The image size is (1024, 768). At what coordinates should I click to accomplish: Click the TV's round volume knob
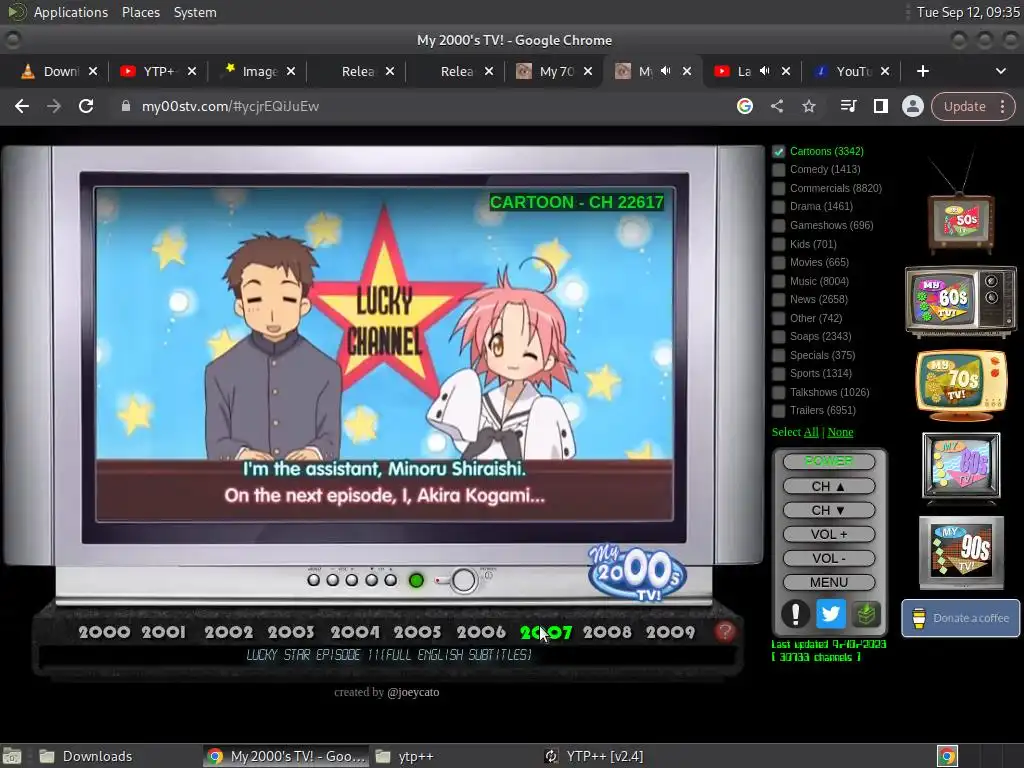point(464,580)
